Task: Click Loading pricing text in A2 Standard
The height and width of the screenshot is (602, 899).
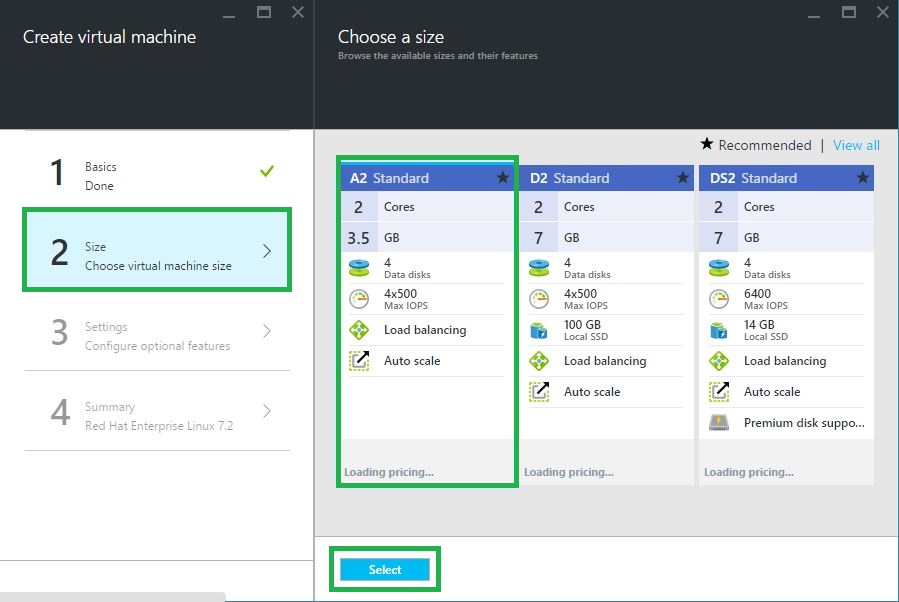Action: (389, 472)
